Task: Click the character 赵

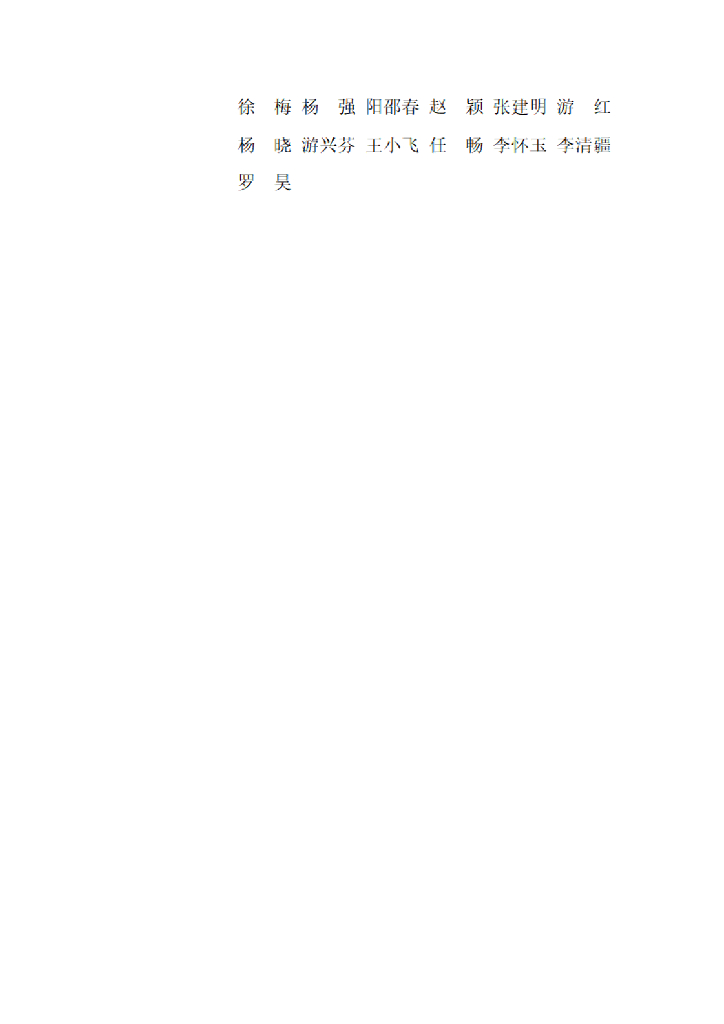Action: tap(438, 106)
